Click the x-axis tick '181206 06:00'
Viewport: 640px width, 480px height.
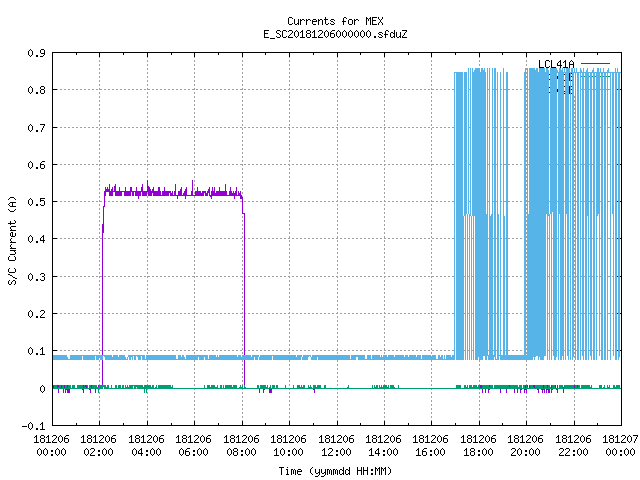tap(193, 446)
